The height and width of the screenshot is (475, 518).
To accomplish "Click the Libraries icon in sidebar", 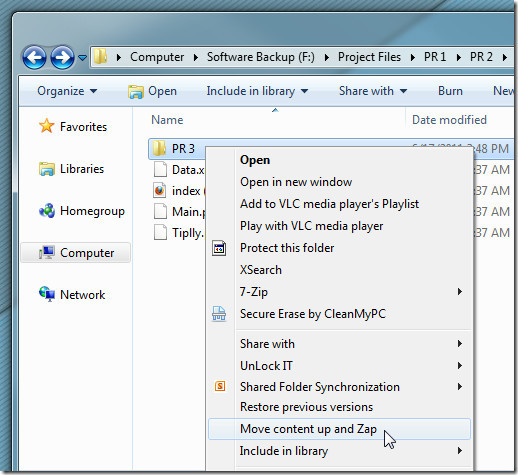I will coord(47,169).
